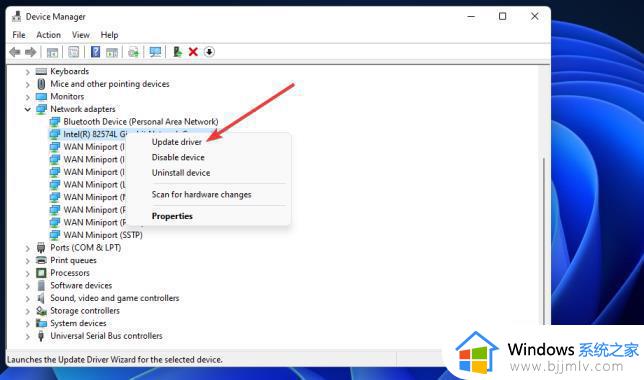Open the View menu
This screenshot has width=644, height=380.
80,35
